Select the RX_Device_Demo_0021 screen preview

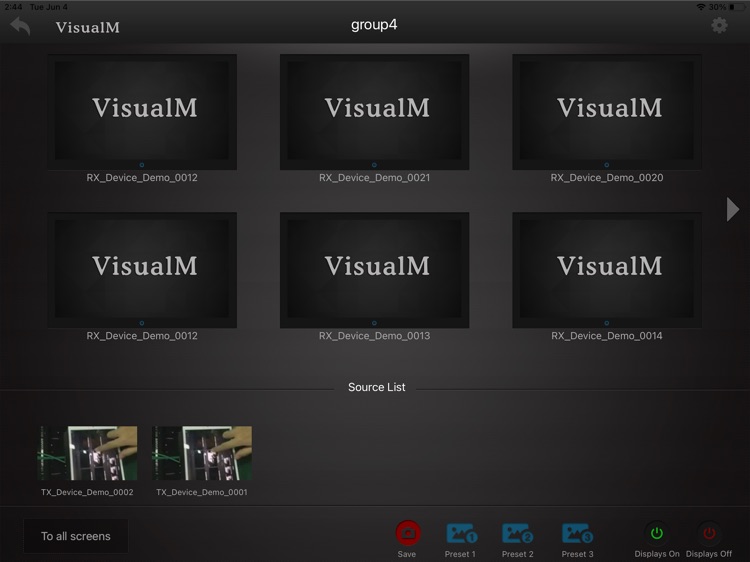click(x=374, y=112)
